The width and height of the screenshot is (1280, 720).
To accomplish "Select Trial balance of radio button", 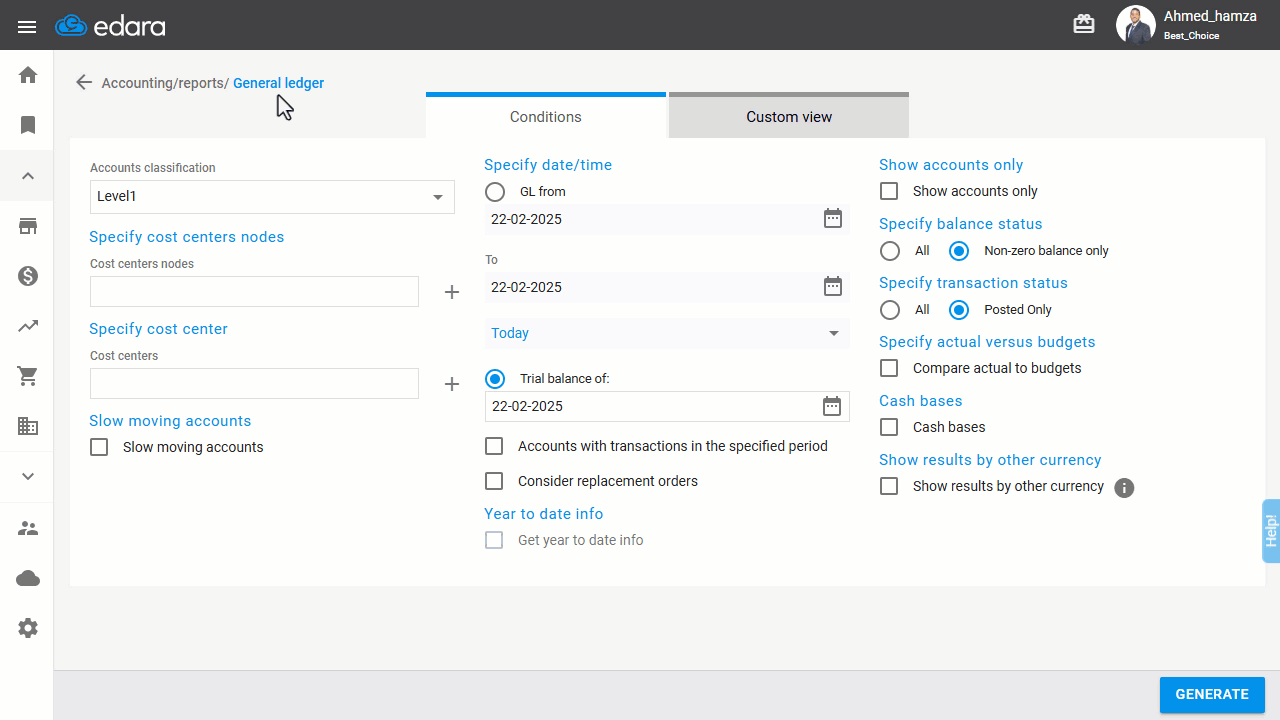I will [x=495, y=378].
